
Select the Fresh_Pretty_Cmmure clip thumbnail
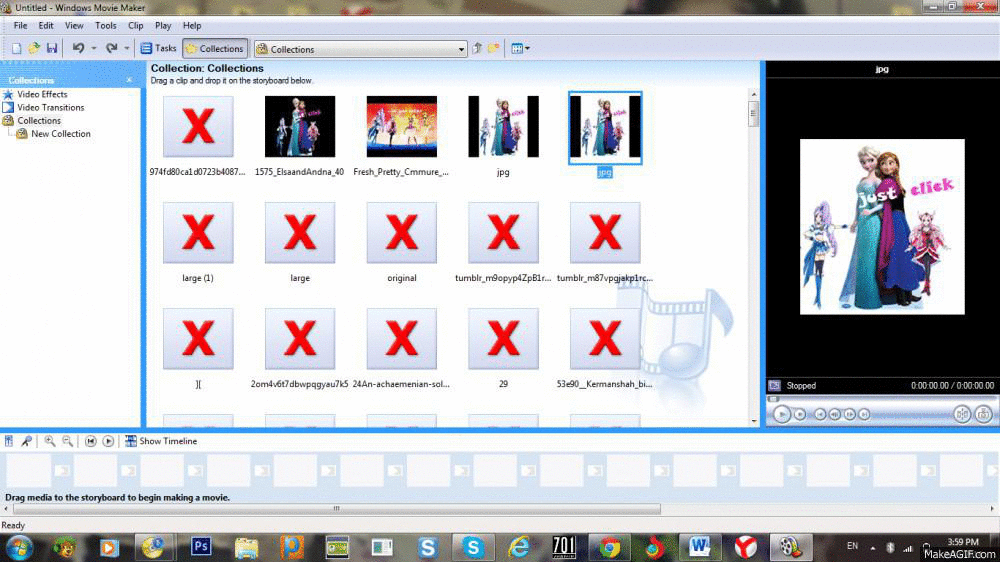point(401,127)
